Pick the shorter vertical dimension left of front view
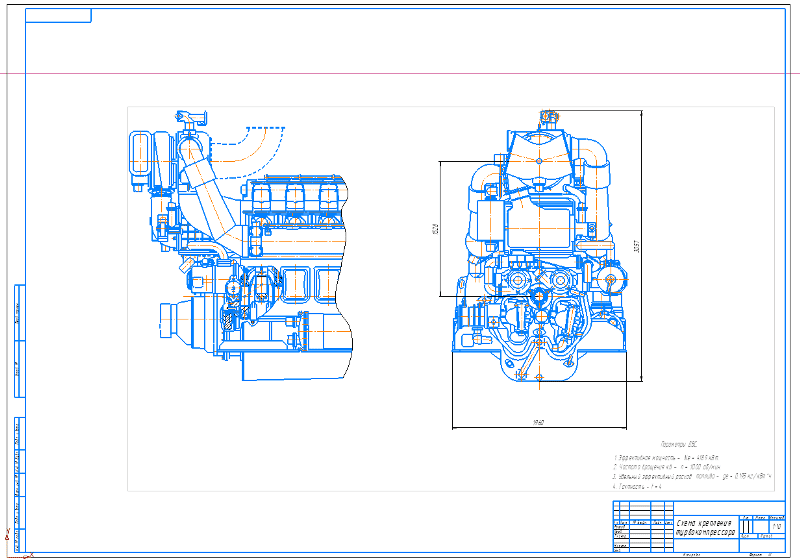Screen dimensions: 800x560 [440, 228]
